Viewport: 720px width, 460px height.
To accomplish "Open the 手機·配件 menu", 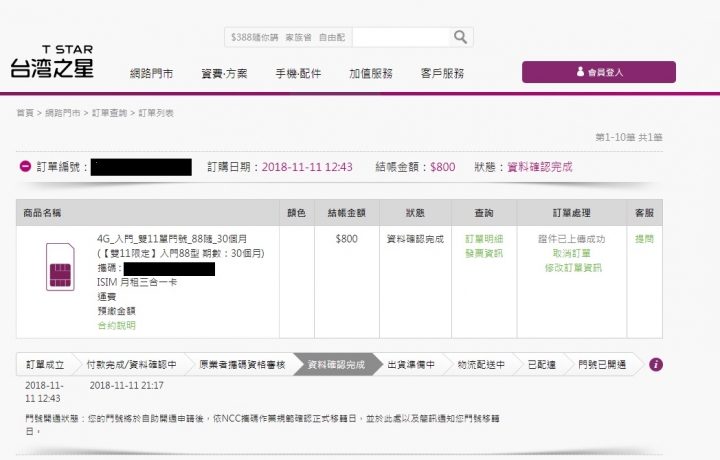I will point(298,73).
